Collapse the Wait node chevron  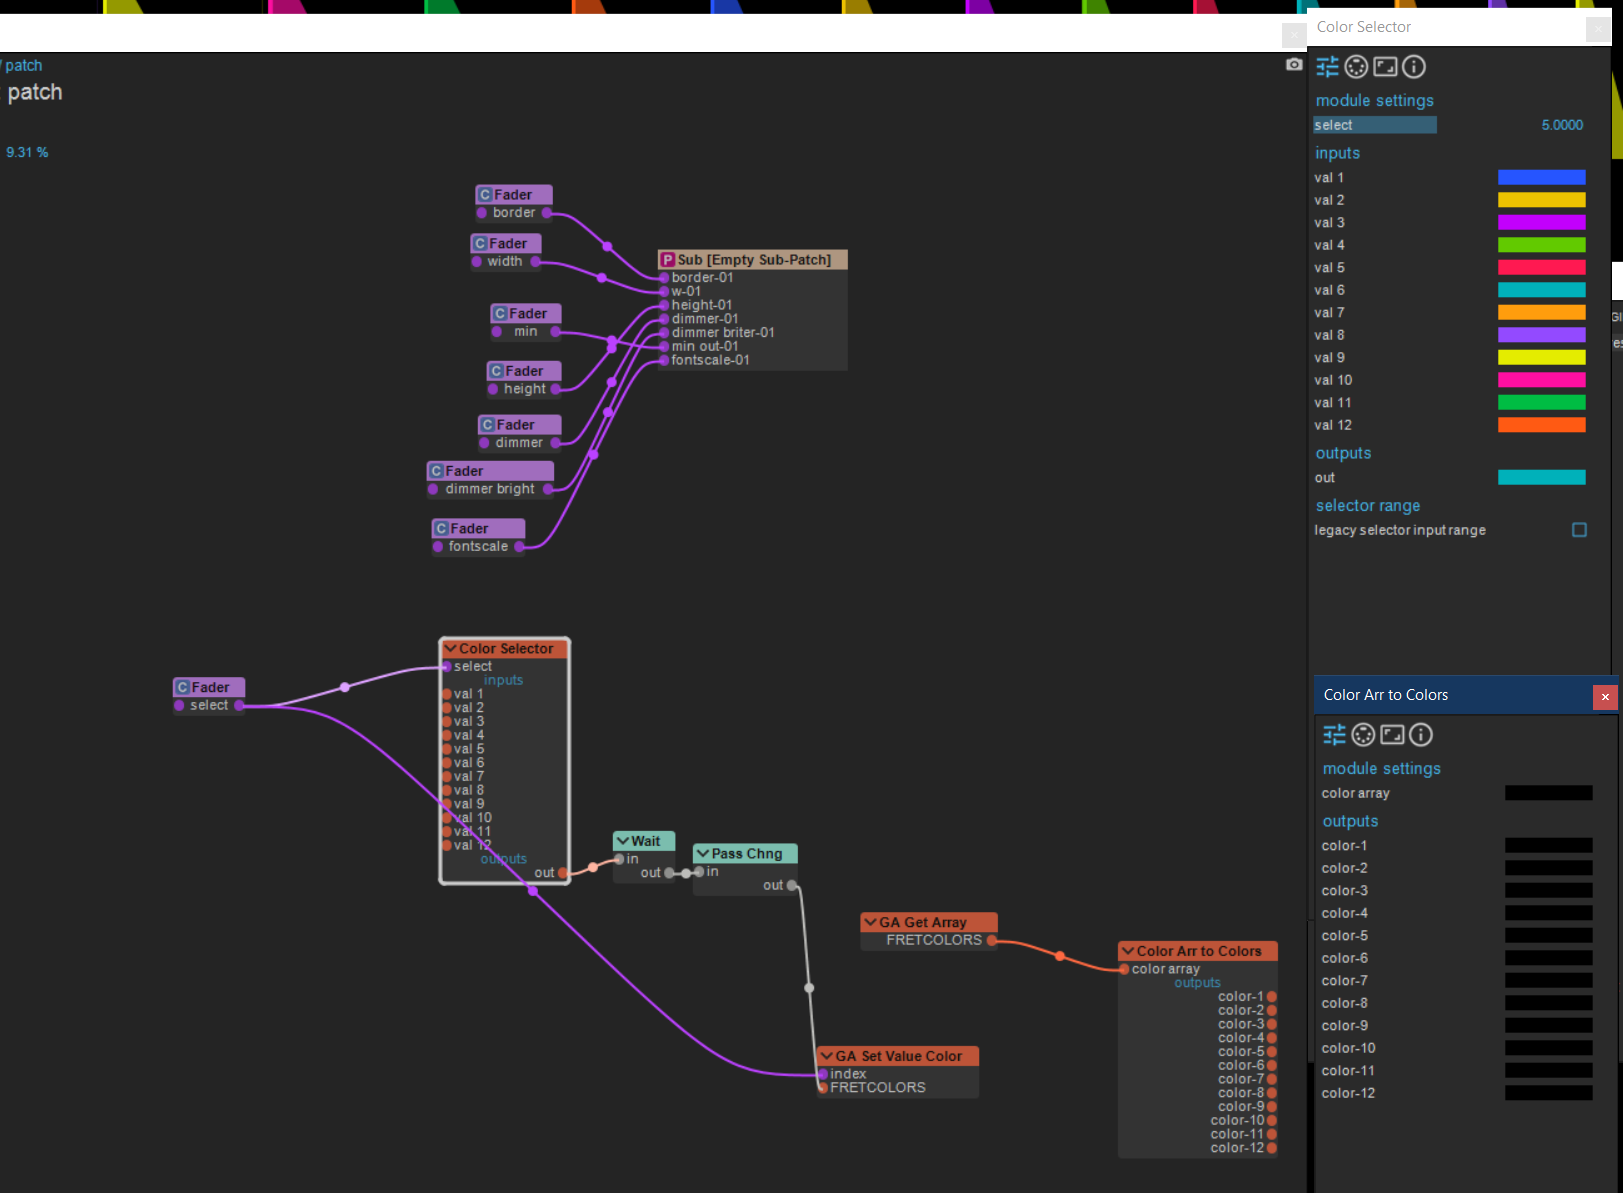click(x=622, y=841)
